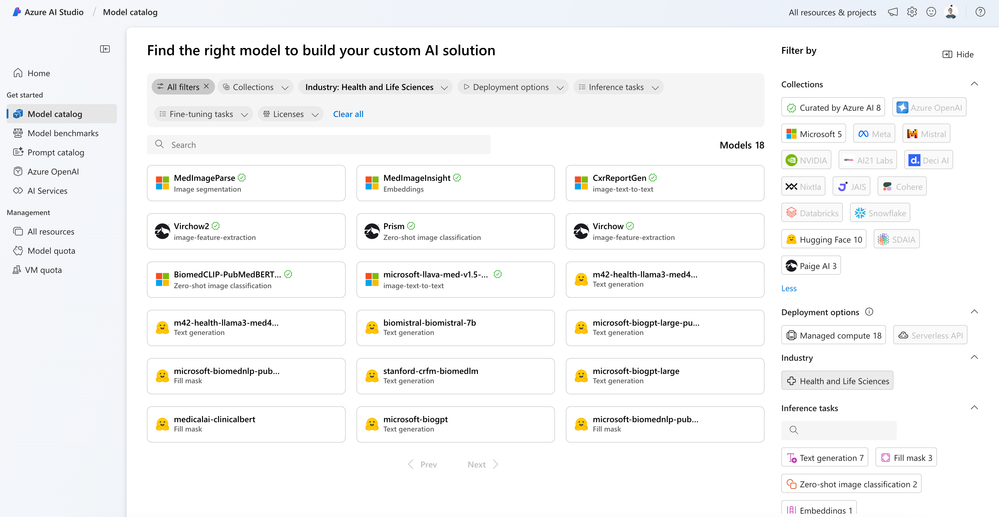Open the Fine-tuning tasks dropdown

click(203, 114)
